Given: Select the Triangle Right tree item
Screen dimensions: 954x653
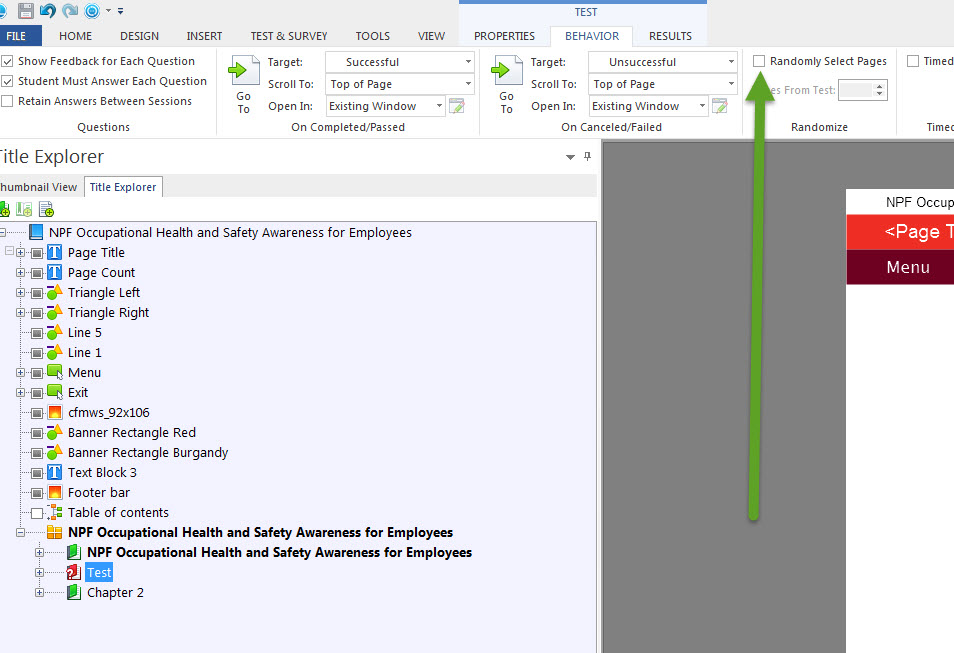Looking at the screenshot, I should [x=108, y=312].
